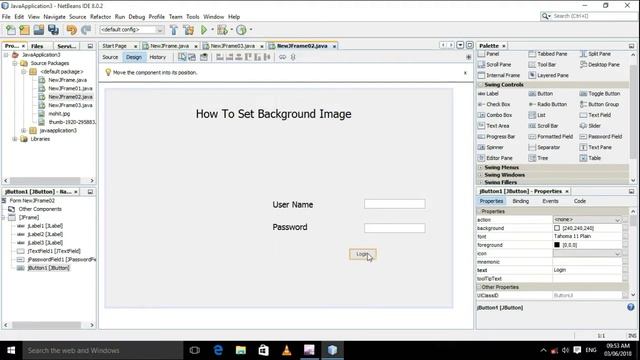The image size is (640, 360).
Task: Open the NewJFrame.java editor tab
Action: 169,46
